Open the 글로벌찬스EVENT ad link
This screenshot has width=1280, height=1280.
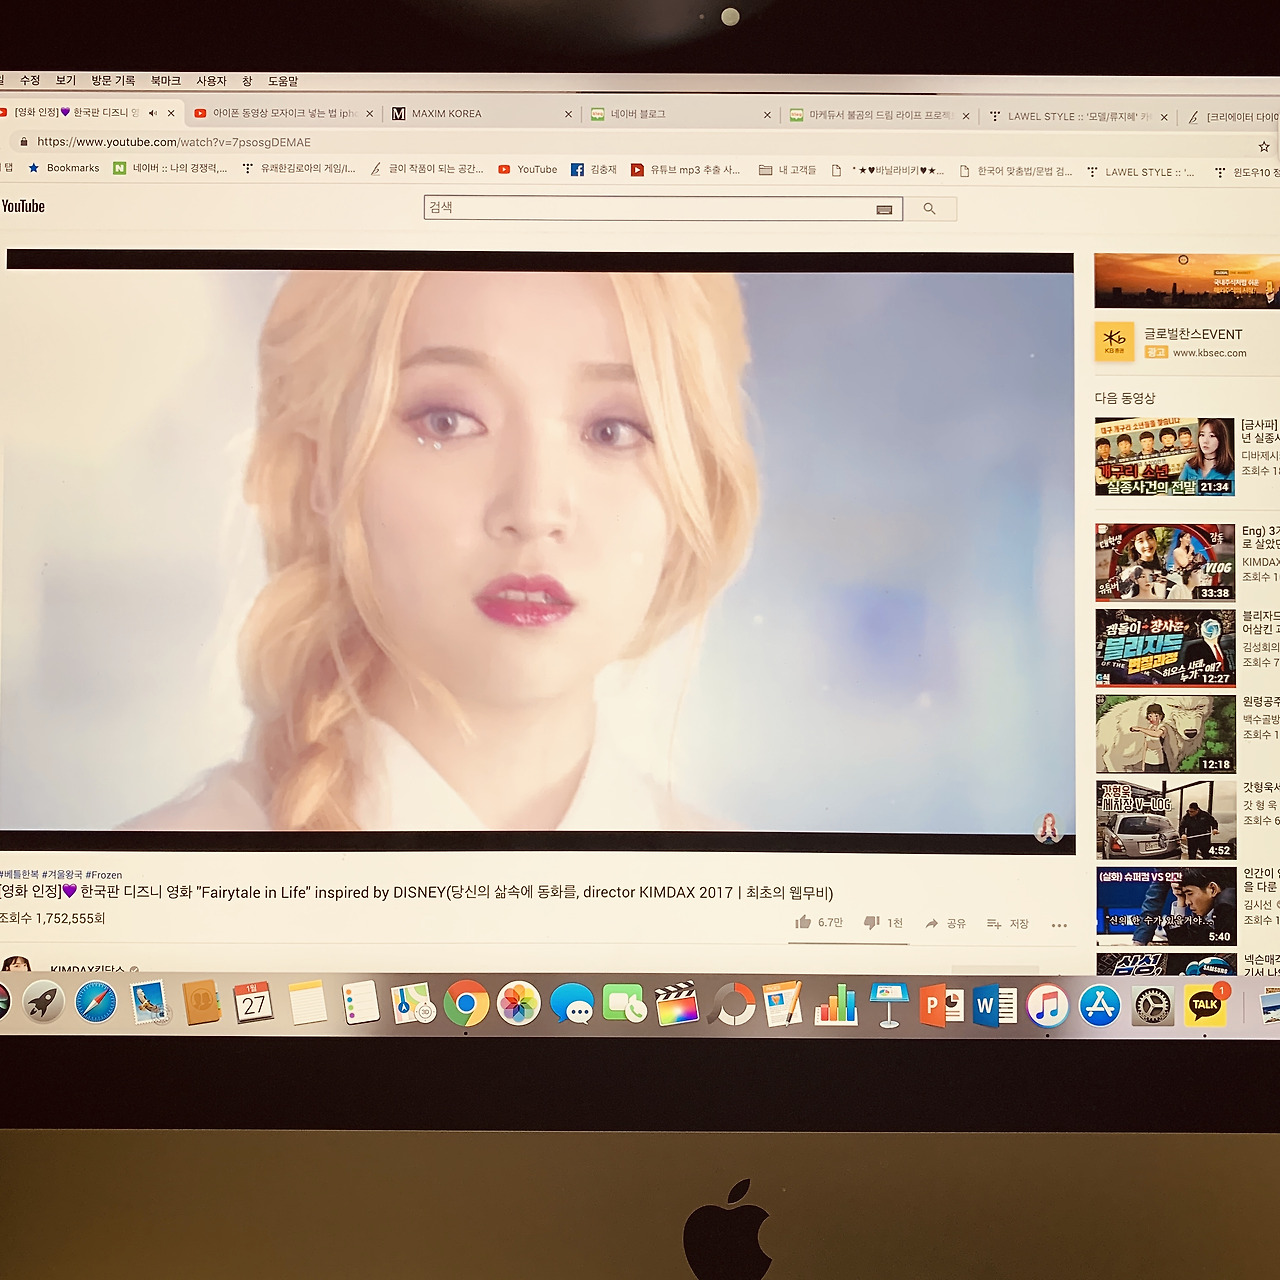point(1193,334)
